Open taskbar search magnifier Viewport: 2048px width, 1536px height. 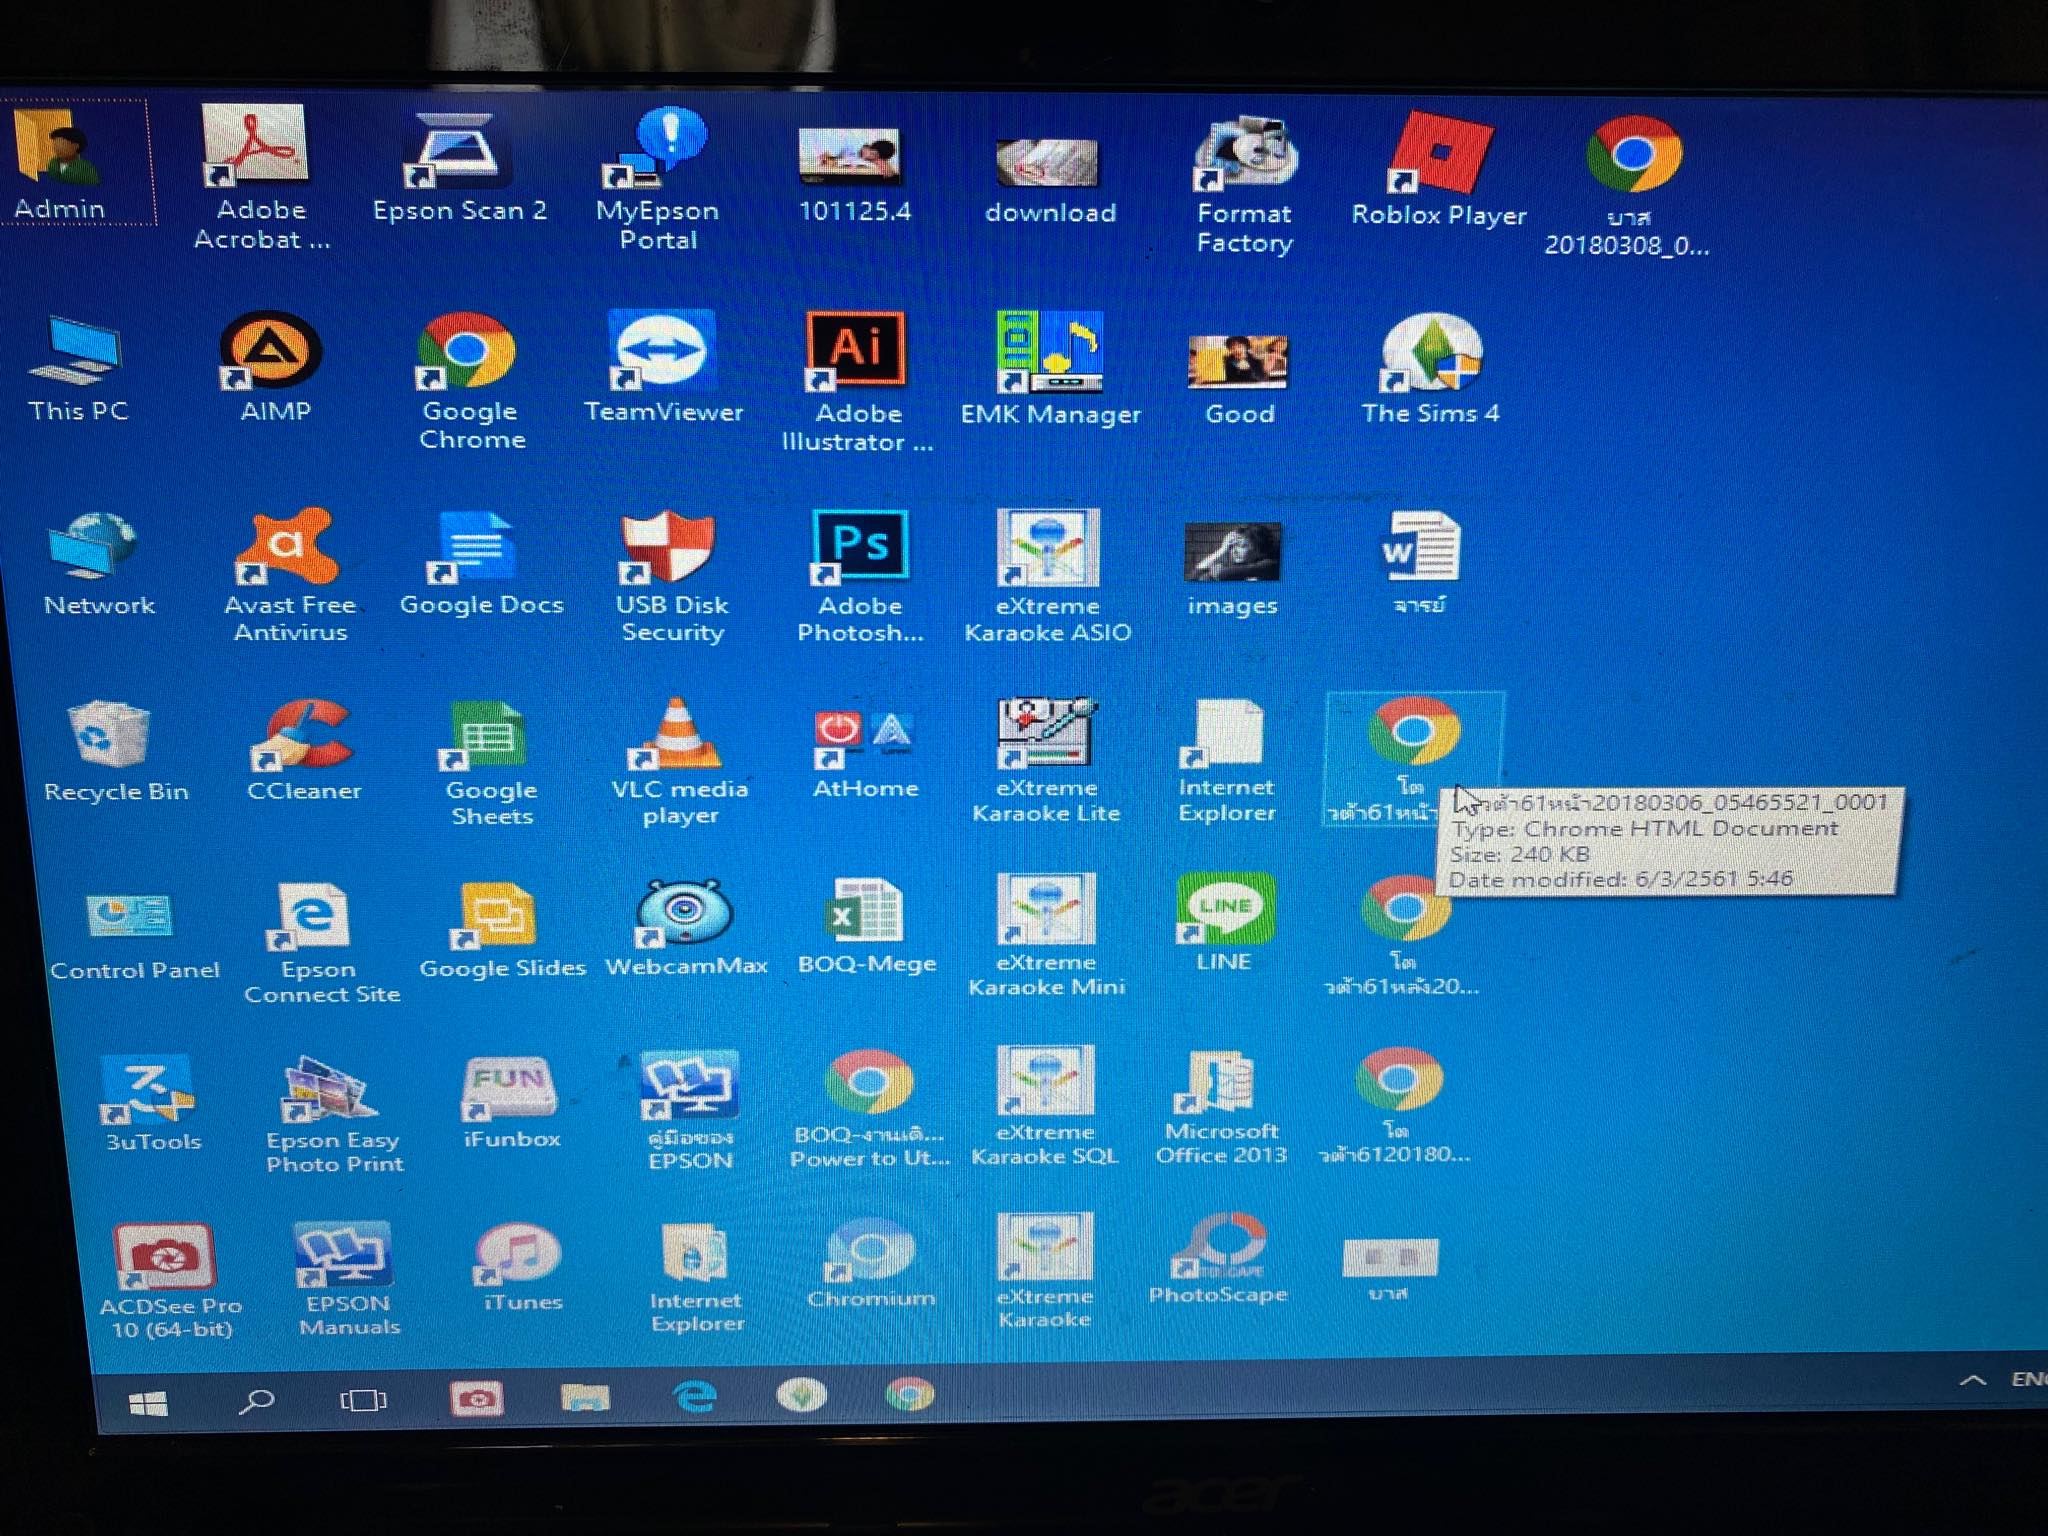[256, 1402]
